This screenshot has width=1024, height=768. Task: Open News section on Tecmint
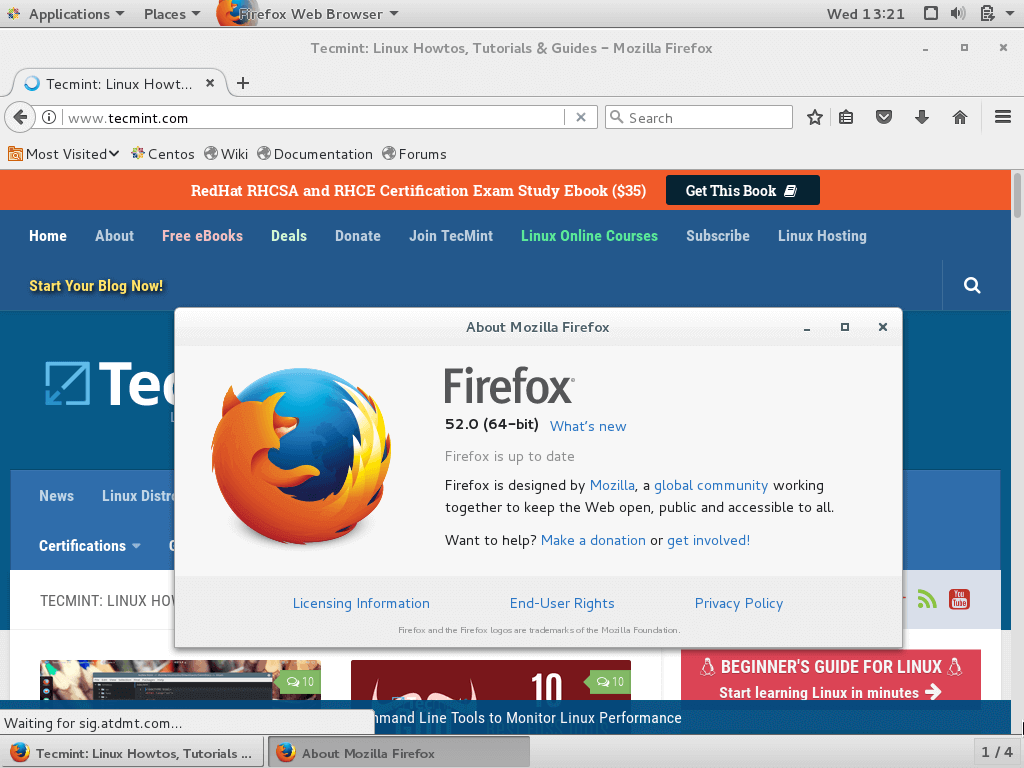click(56, 496)
